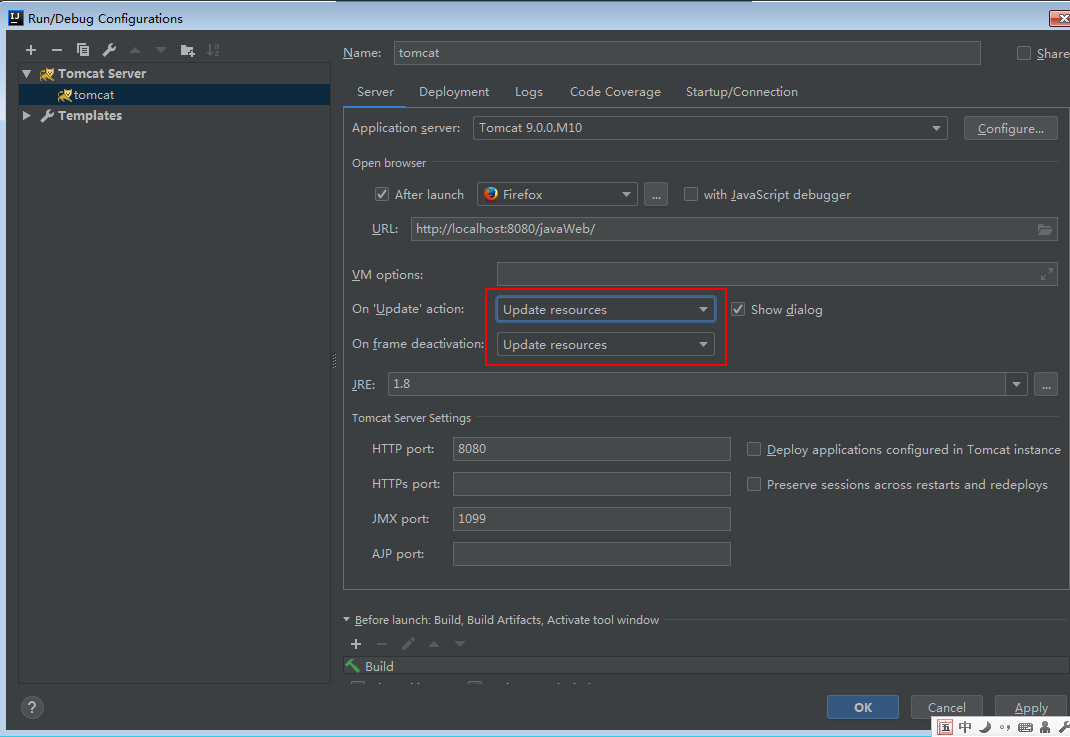Enable Preserve sessions across restarts checkbox
1070x737 pixels.
pos(753,484)
